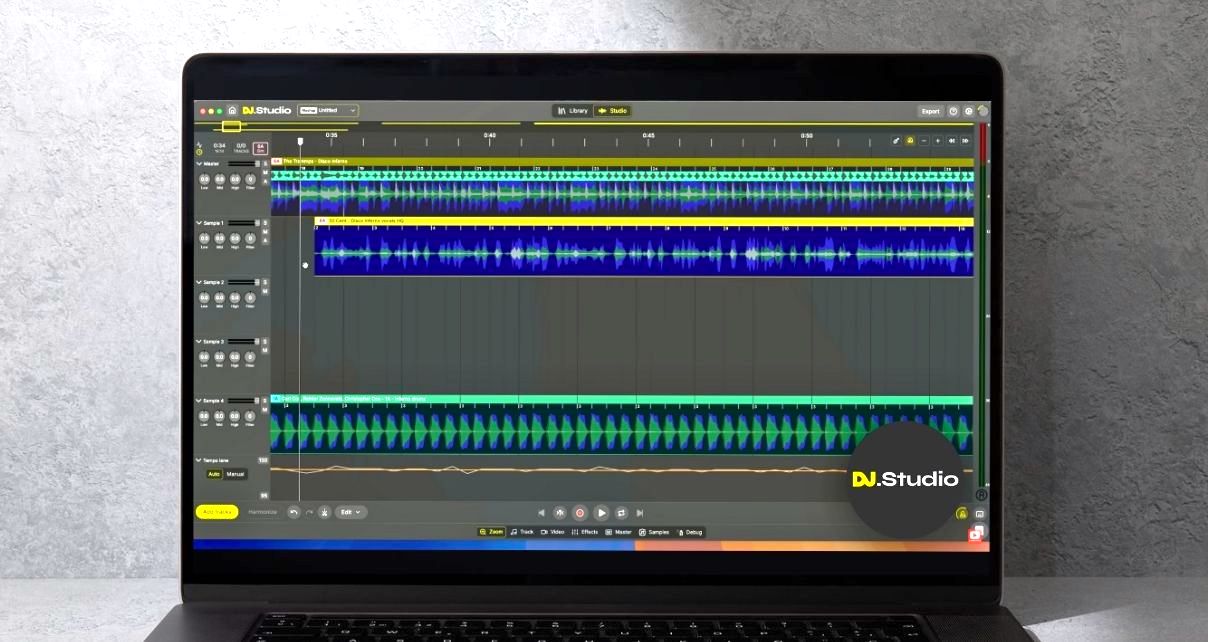Mute the Master track
The height and width of the screenshot is (642, 1208).
[267, 172]
